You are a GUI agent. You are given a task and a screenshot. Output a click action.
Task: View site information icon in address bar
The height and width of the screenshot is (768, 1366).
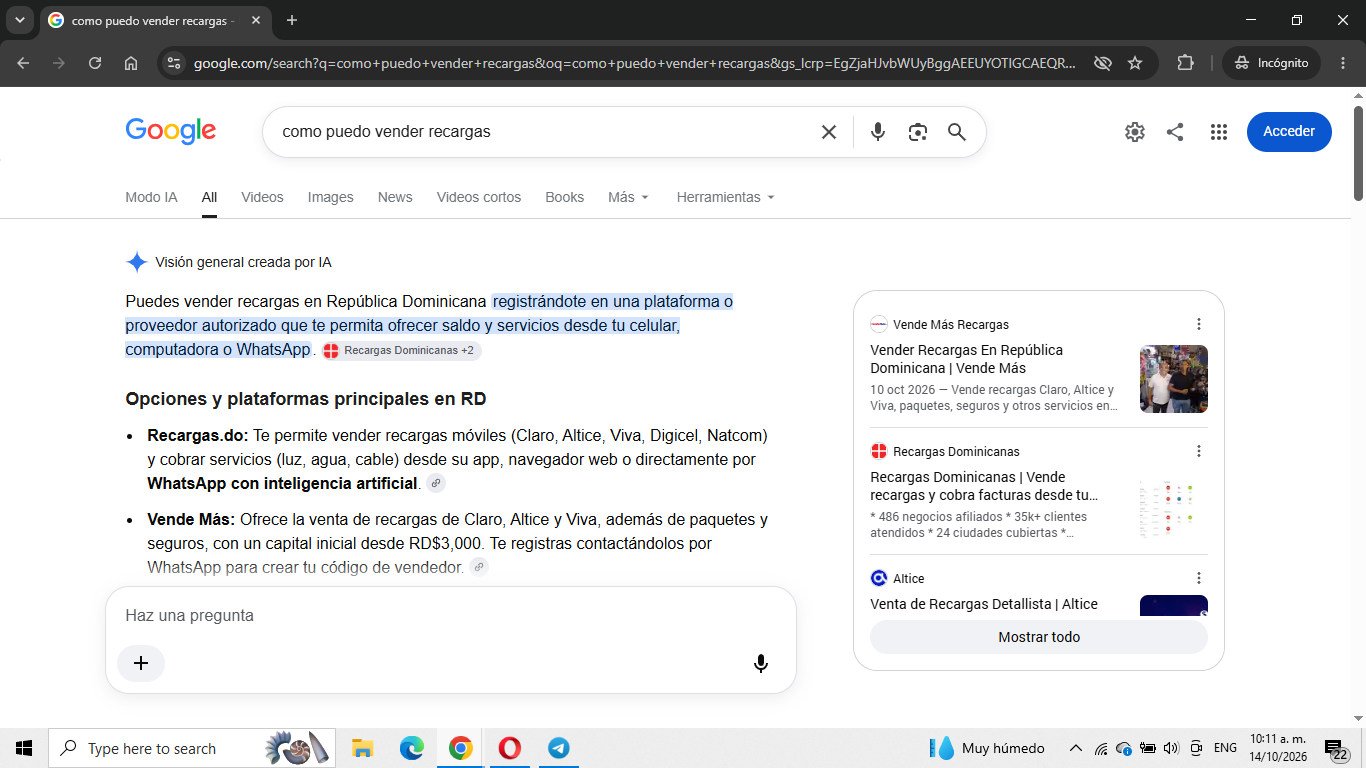[173, 63]
